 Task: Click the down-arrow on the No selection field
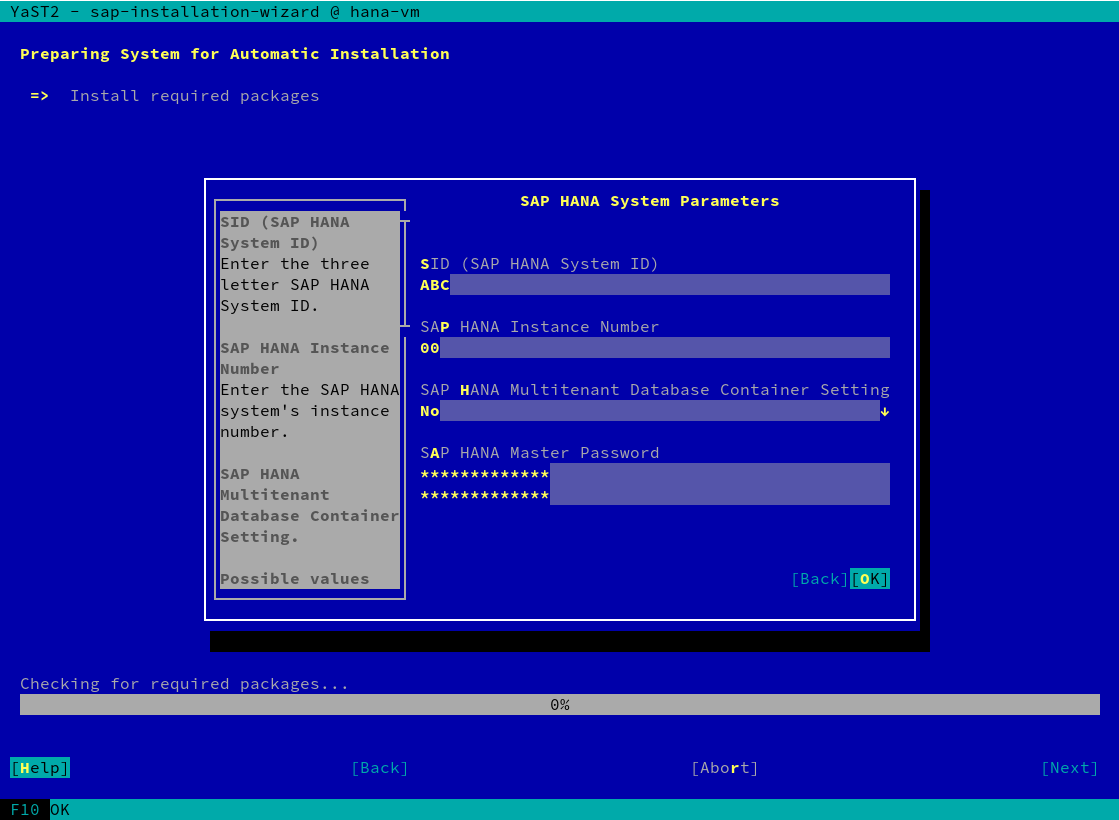884,410
